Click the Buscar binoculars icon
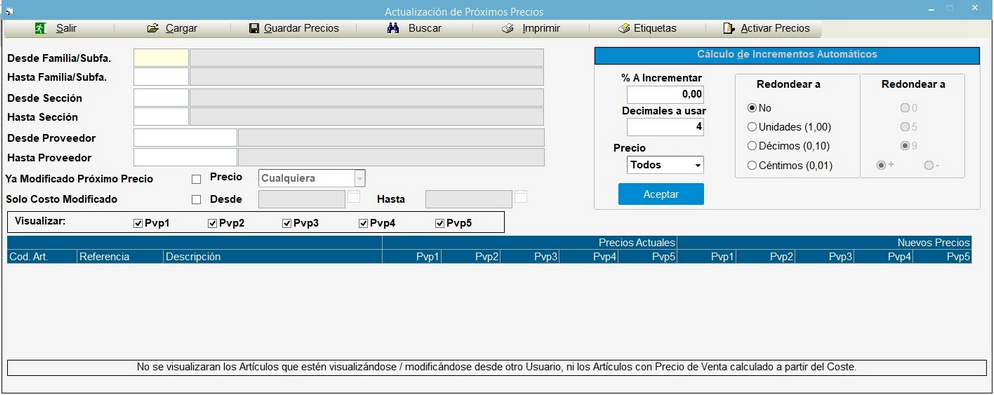This screenshot has width=994, height=395. [x=392, y=29]
